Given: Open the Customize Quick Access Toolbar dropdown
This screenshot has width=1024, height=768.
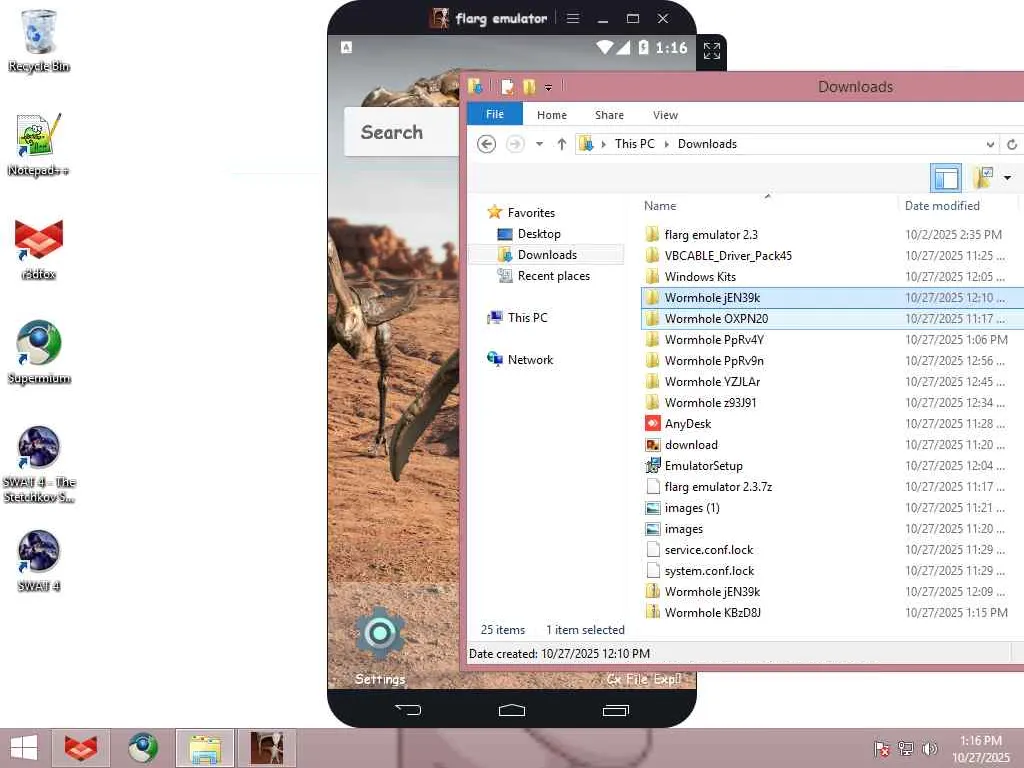Looking at the screenshot, I should [x=549, y=87].
